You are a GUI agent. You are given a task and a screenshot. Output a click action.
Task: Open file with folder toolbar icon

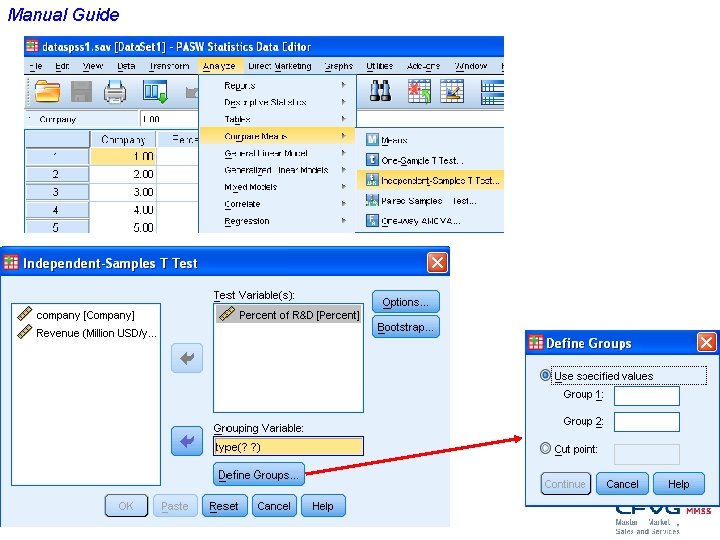point(47,91)
